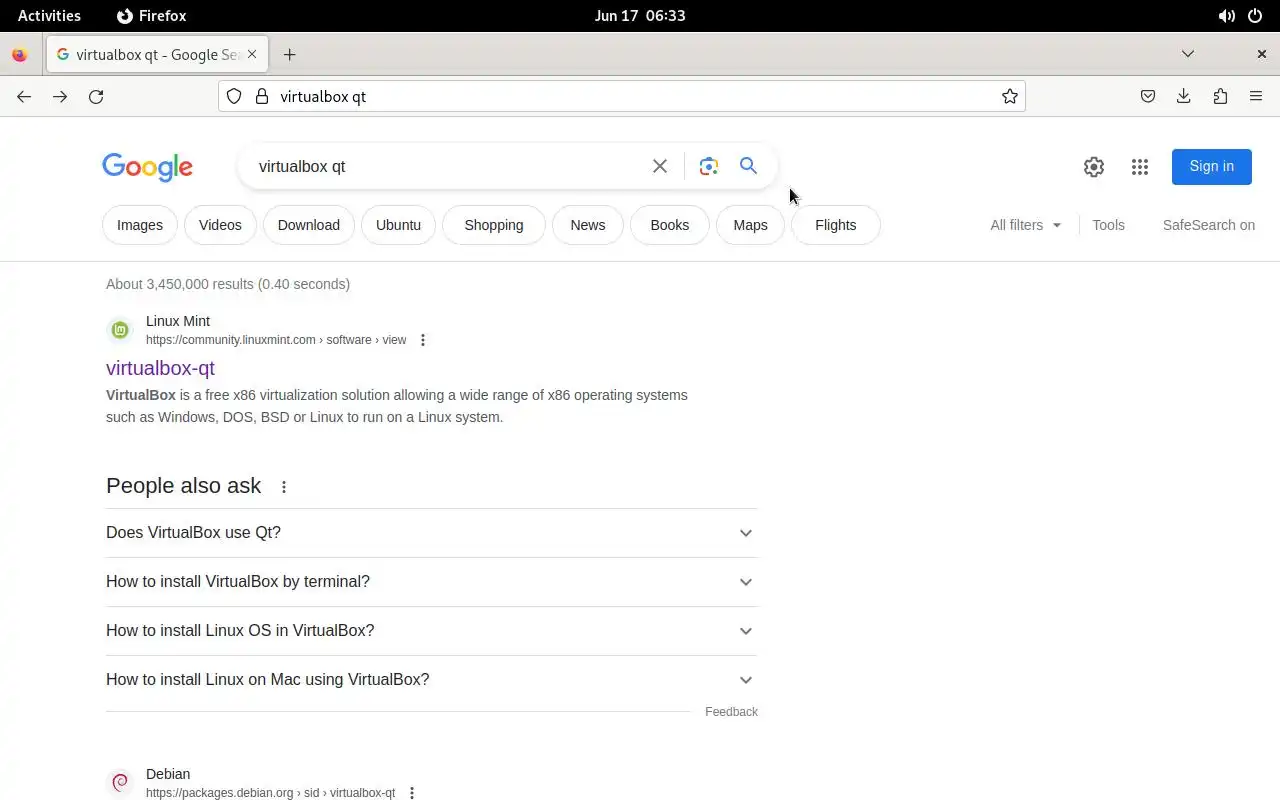
Task: Open the Pocket save icon
Action: (1148, 96)
